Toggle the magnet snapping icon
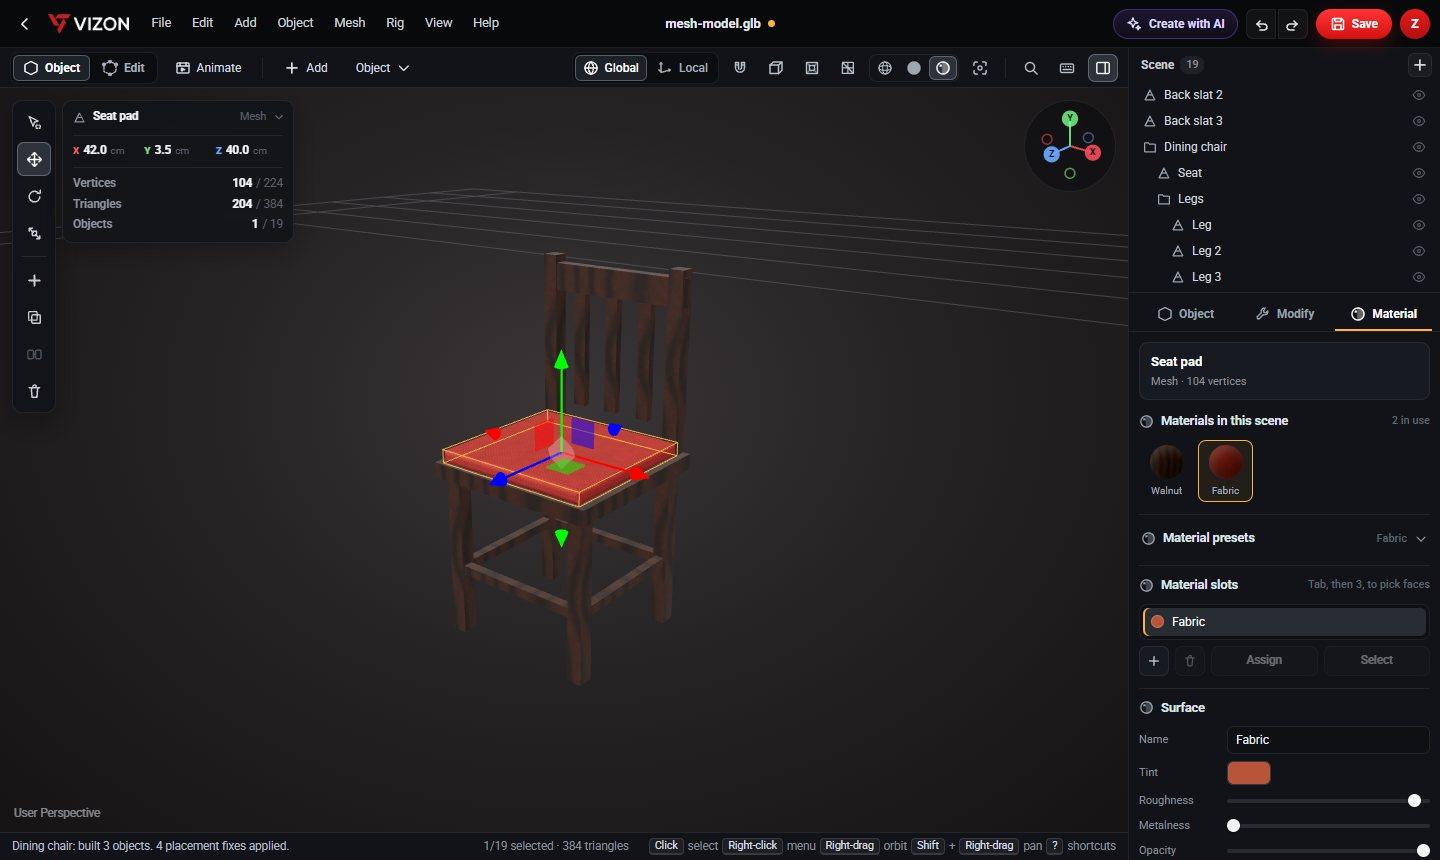Image resolution: width=1440 pixels, height=860 pixels. tap(740, 68)
